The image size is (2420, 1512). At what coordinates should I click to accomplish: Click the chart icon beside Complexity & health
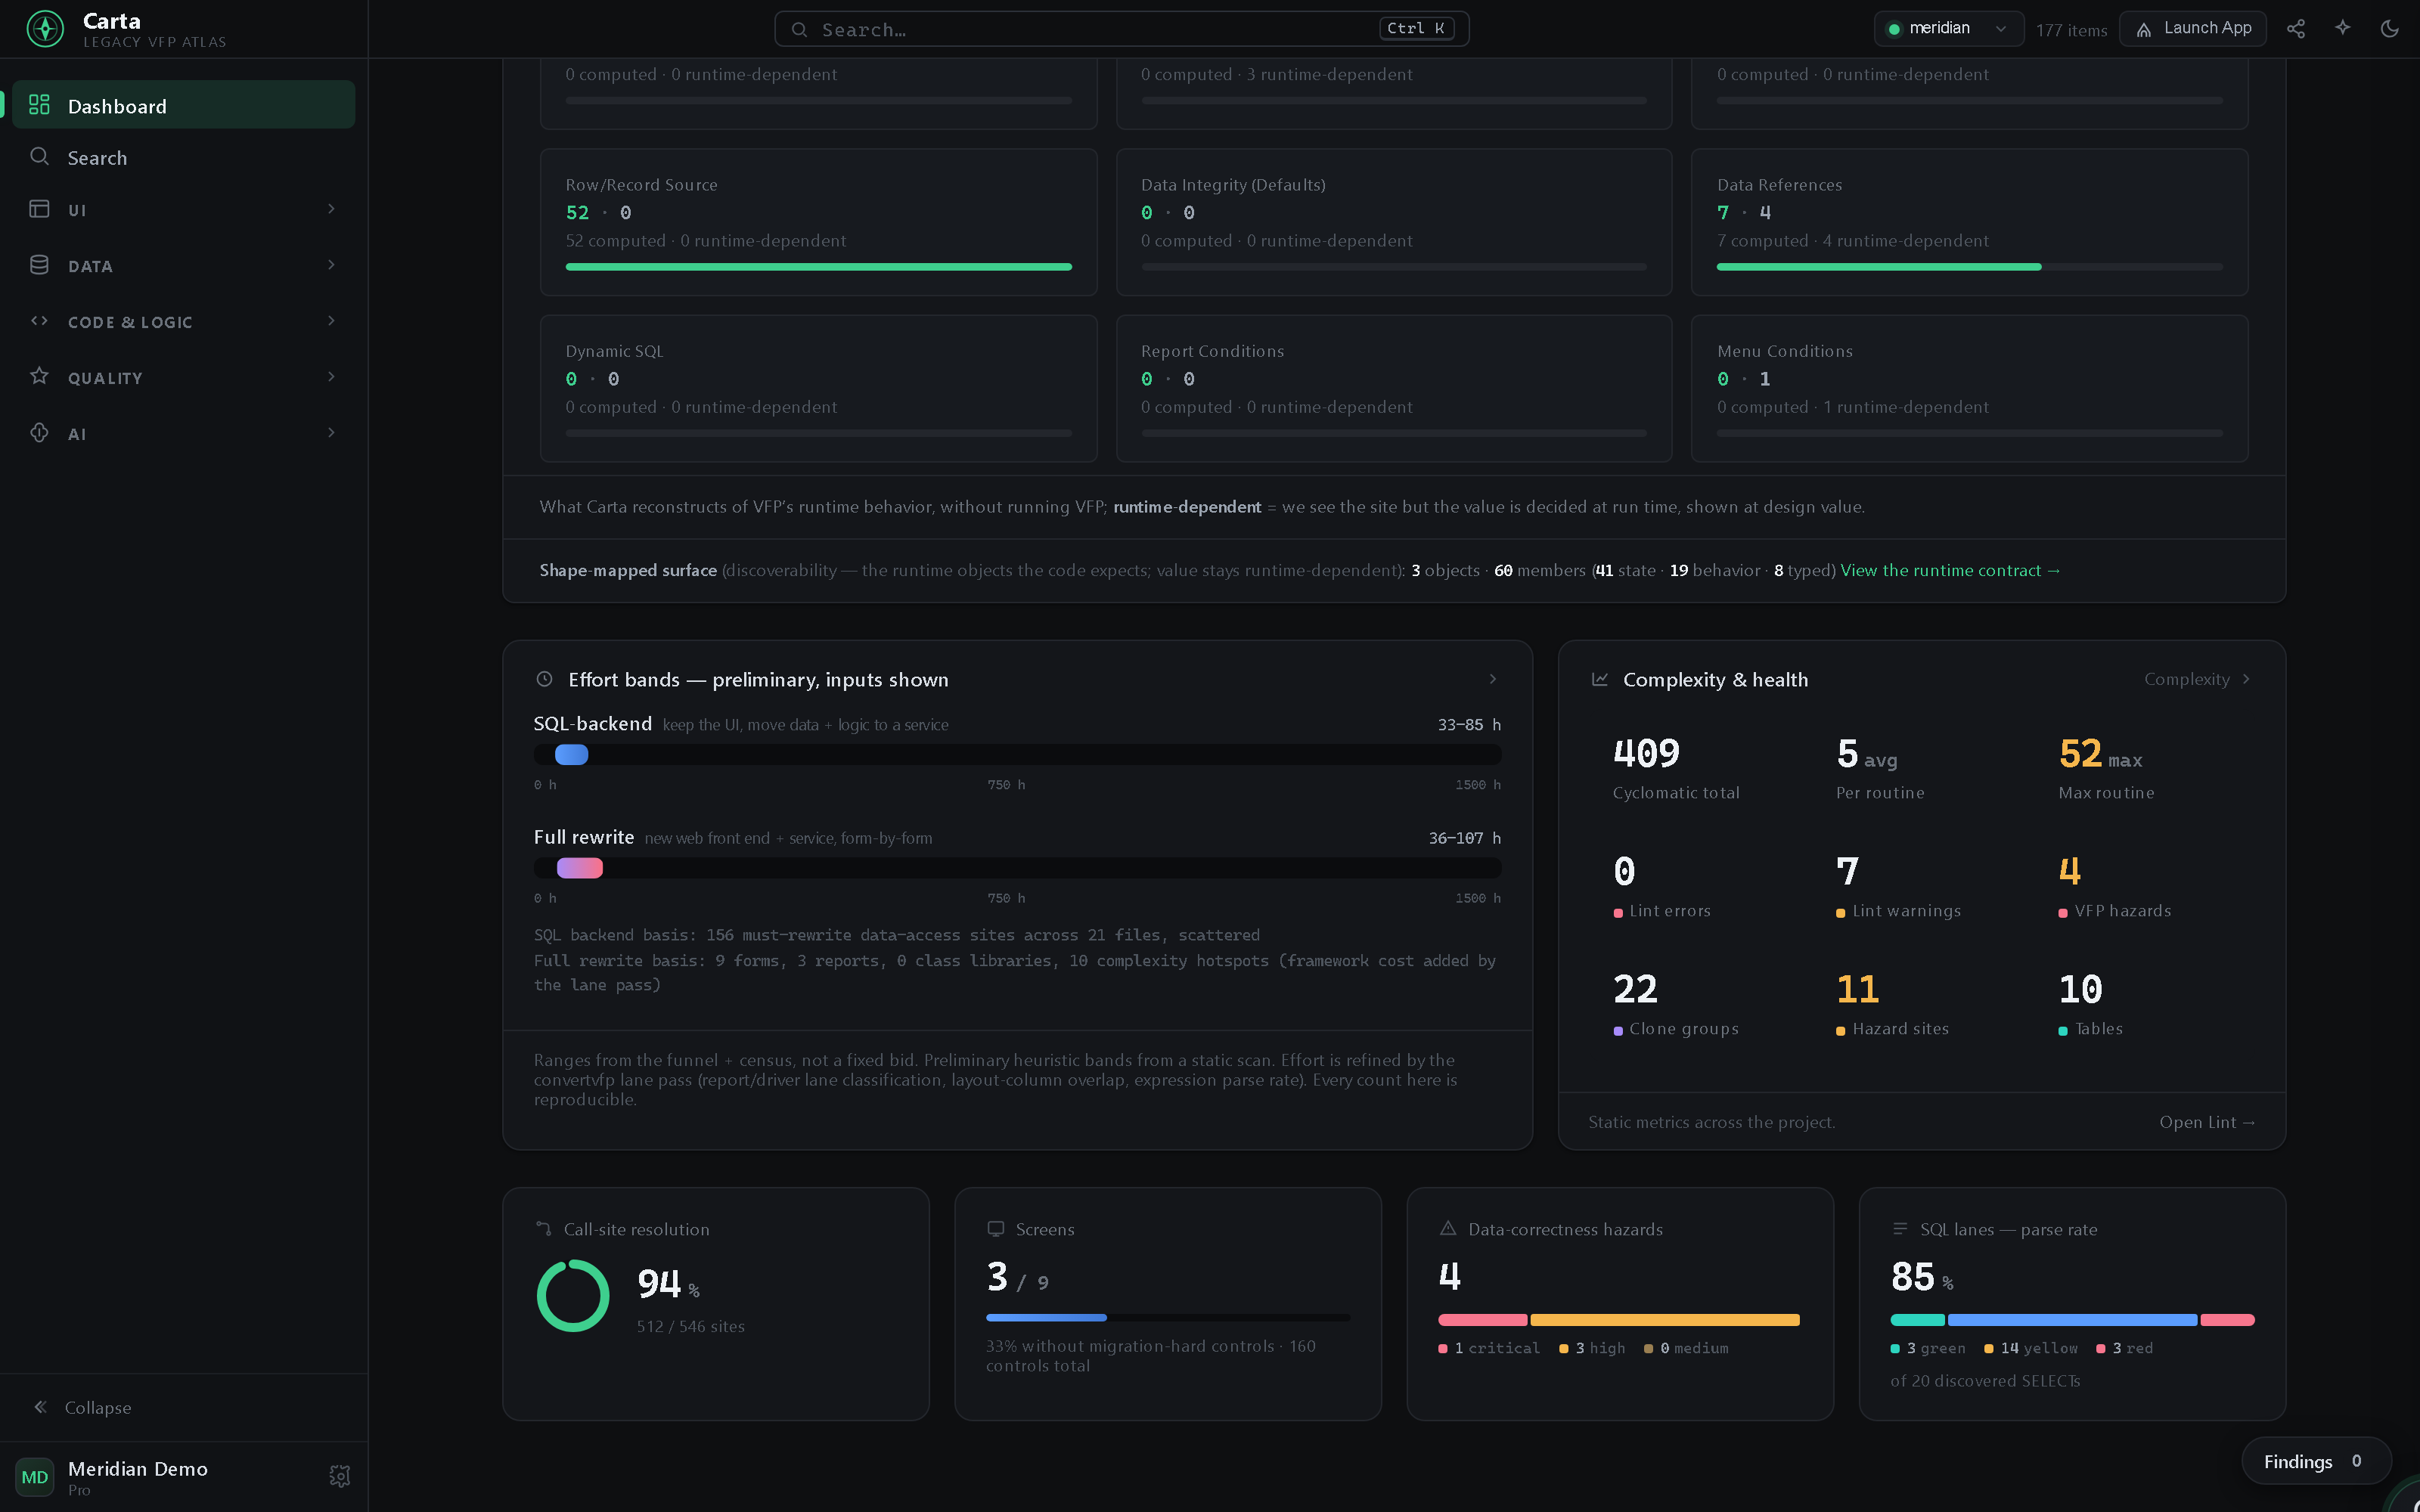pyautogui.click(x=1600, y=679)
